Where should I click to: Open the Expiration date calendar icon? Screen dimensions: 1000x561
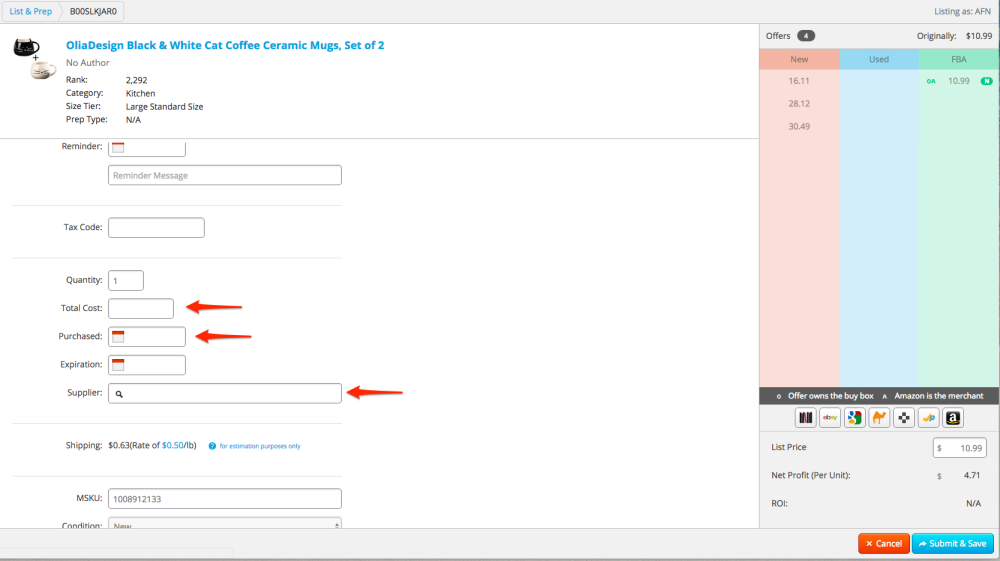point(118,365)
